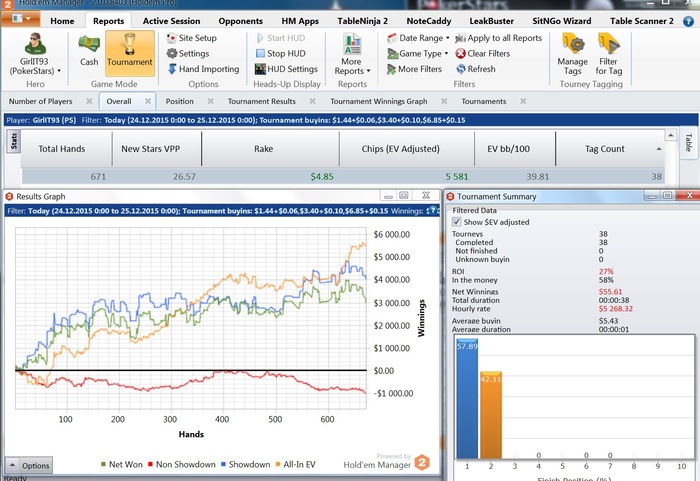Image resolution: width=700 pixels, height=481 pixels.
Task: Sort by Tag Count column
Action: point(610,149)
